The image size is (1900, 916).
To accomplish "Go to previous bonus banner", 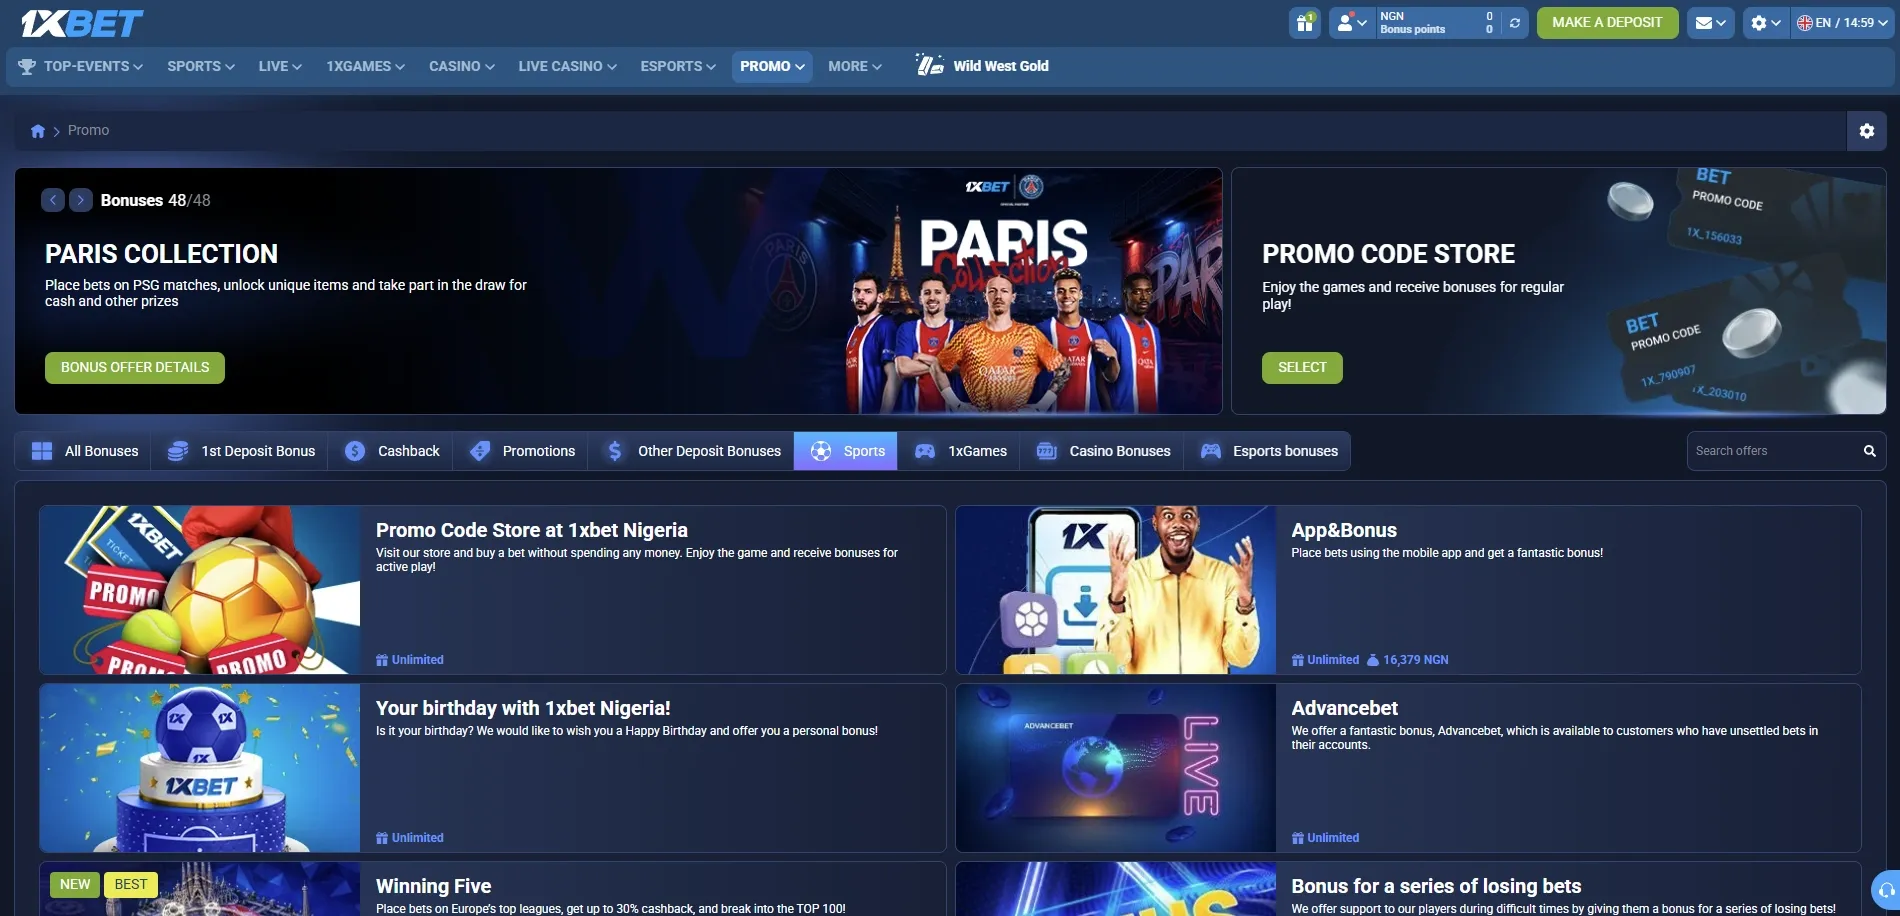I will pyautogui.click(x=53, y=200).
